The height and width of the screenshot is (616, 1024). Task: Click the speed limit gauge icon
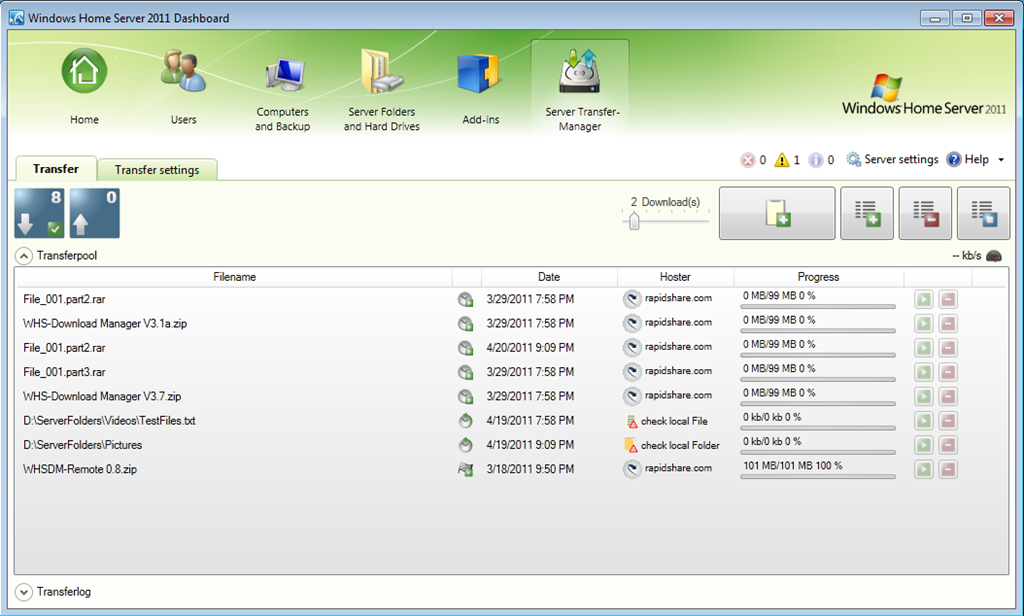(993, 256)
